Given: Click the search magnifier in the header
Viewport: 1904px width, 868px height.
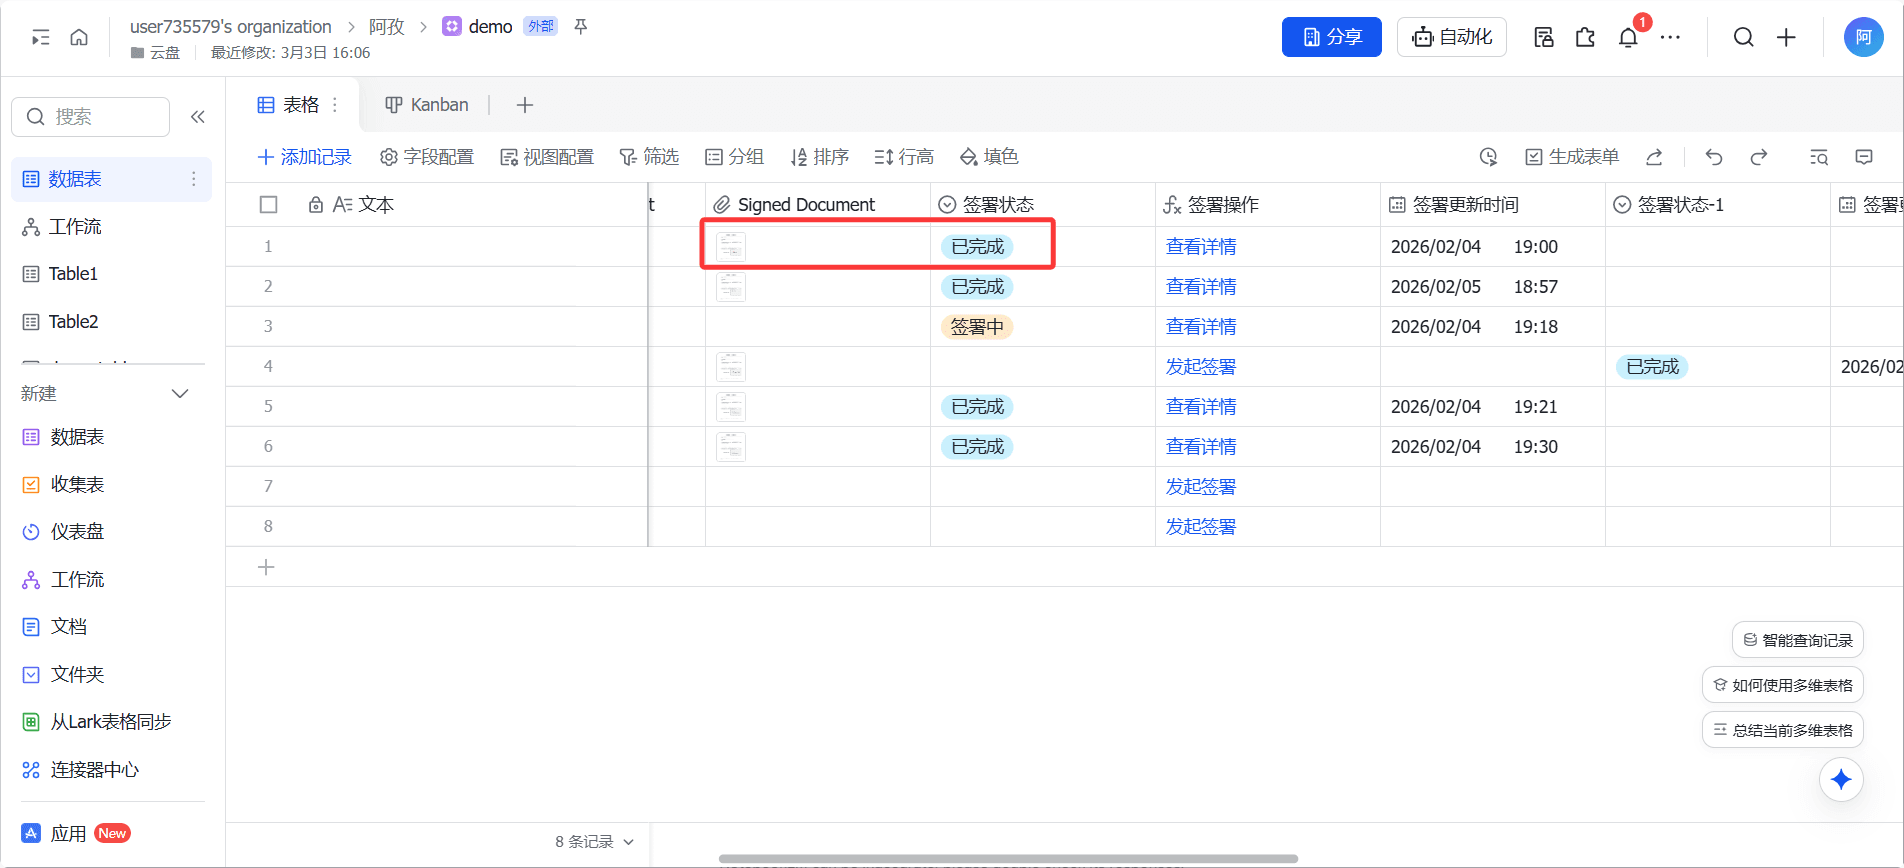Looking at the screenshot, I should pos(1743,37).
